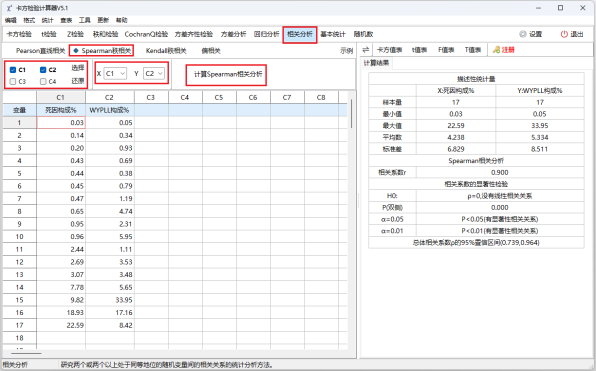Open the 格式 menu
This screenshot has width=596, height=371.
coord(29,20)
